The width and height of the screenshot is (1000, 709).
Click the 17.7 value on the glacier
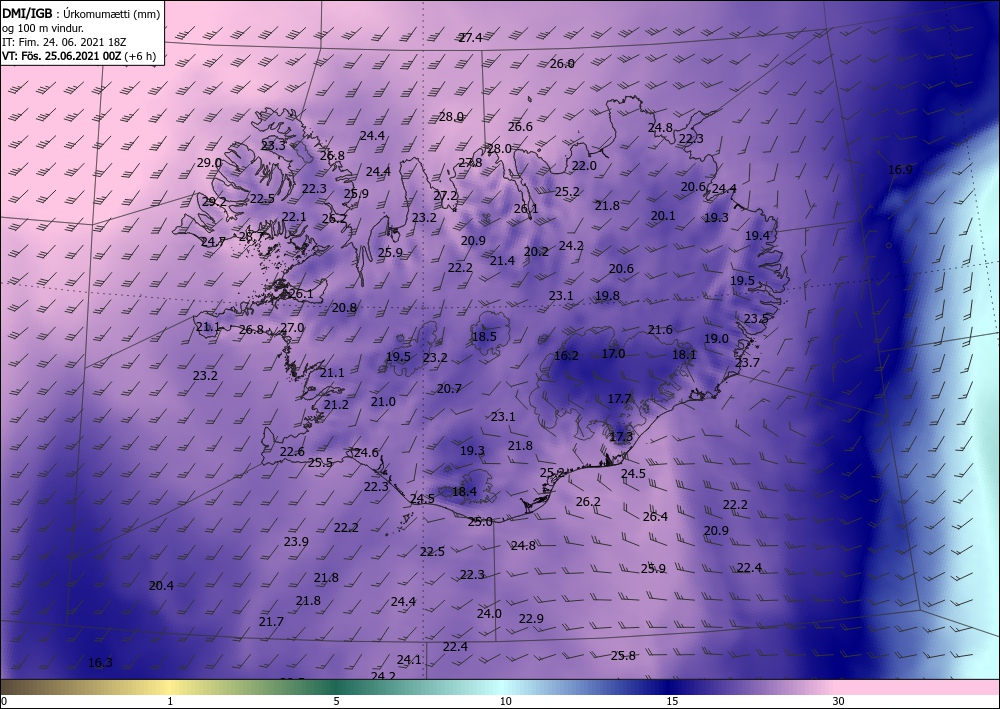pyautogui.click(x=619, y=398)
